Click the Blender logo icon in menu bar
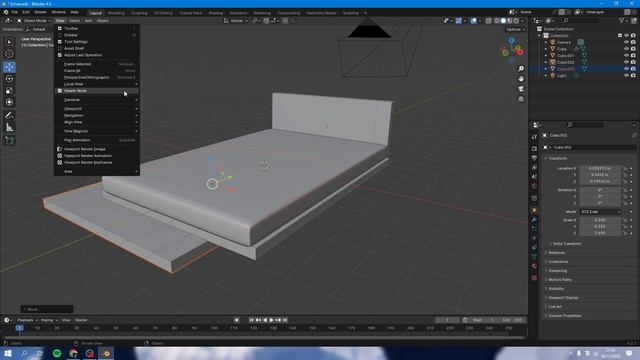This screenshot has height=360, width=640. tap(6, 12)
